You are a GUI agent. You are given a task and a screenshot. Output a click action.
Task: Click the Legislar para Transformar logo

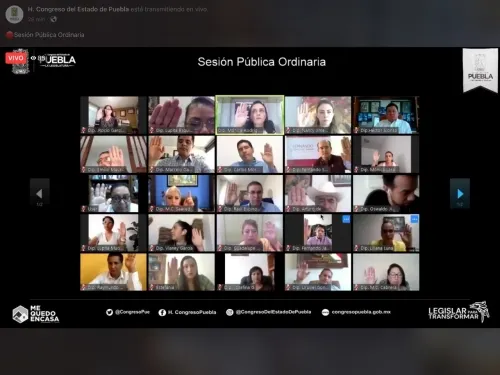(x=459, y=312)
